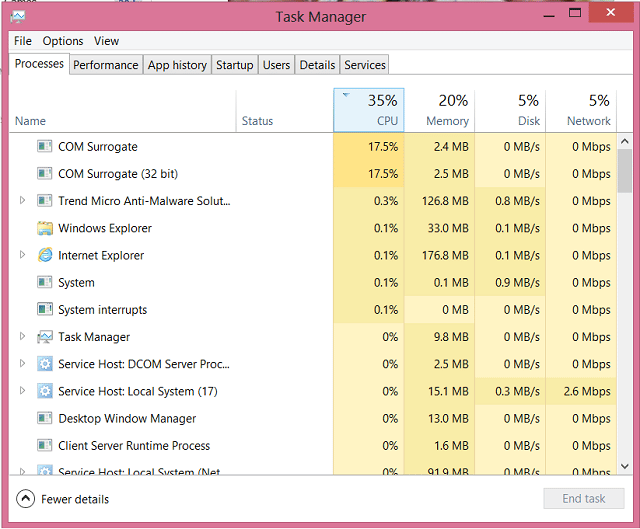
Task: Close the Task Manager window
Action: 611,13
